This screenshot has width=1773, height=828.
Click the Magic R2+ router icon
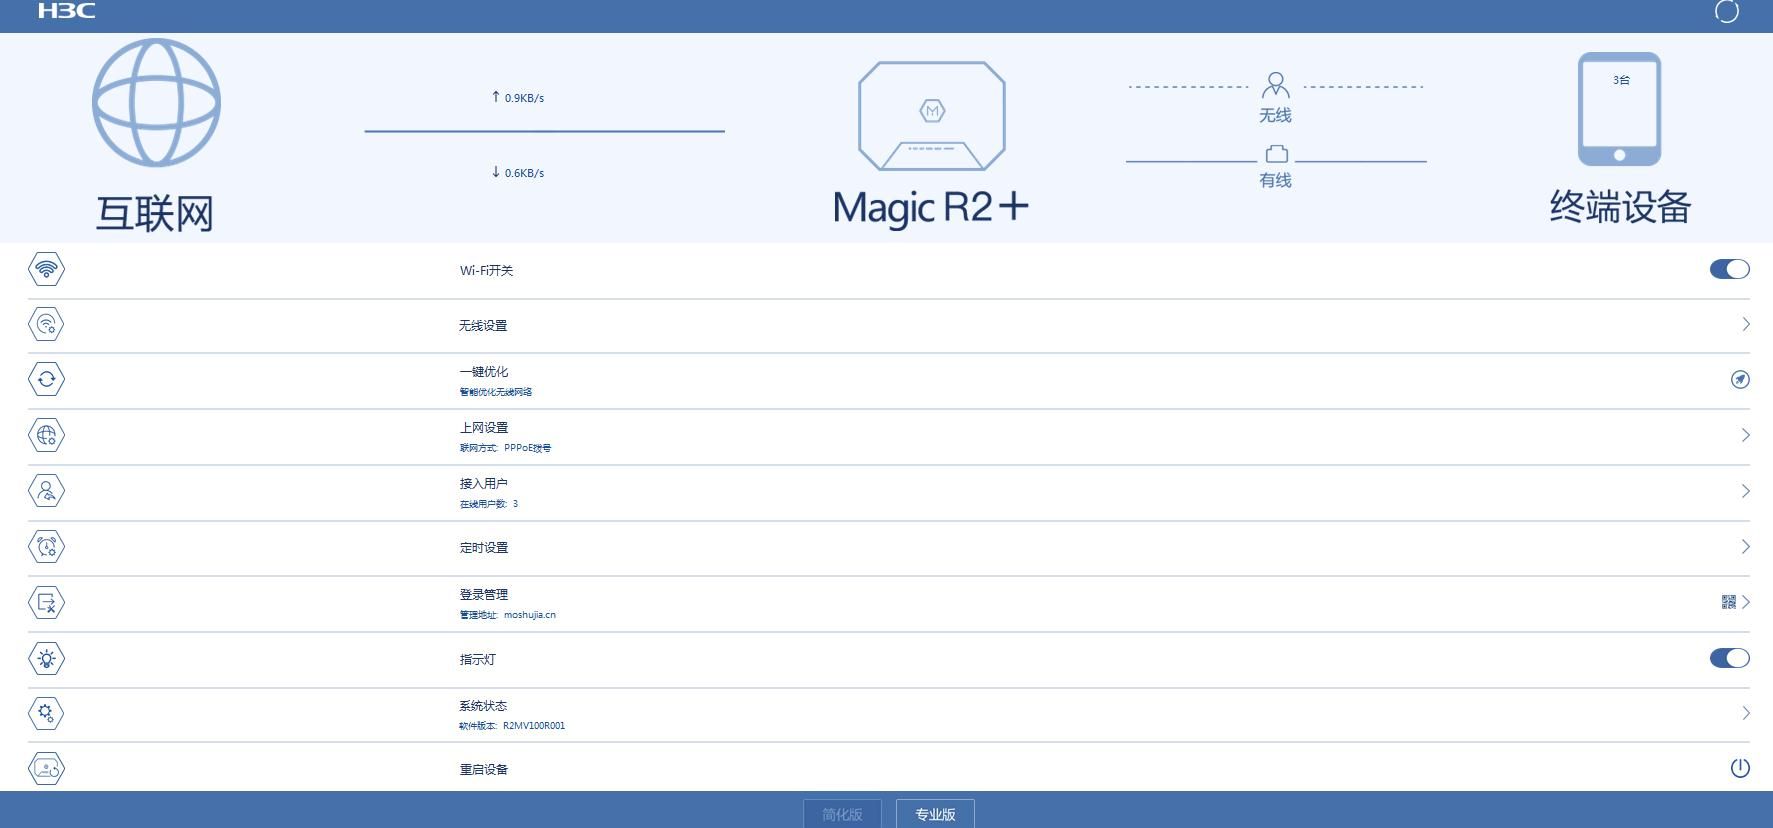coord(932,116)
